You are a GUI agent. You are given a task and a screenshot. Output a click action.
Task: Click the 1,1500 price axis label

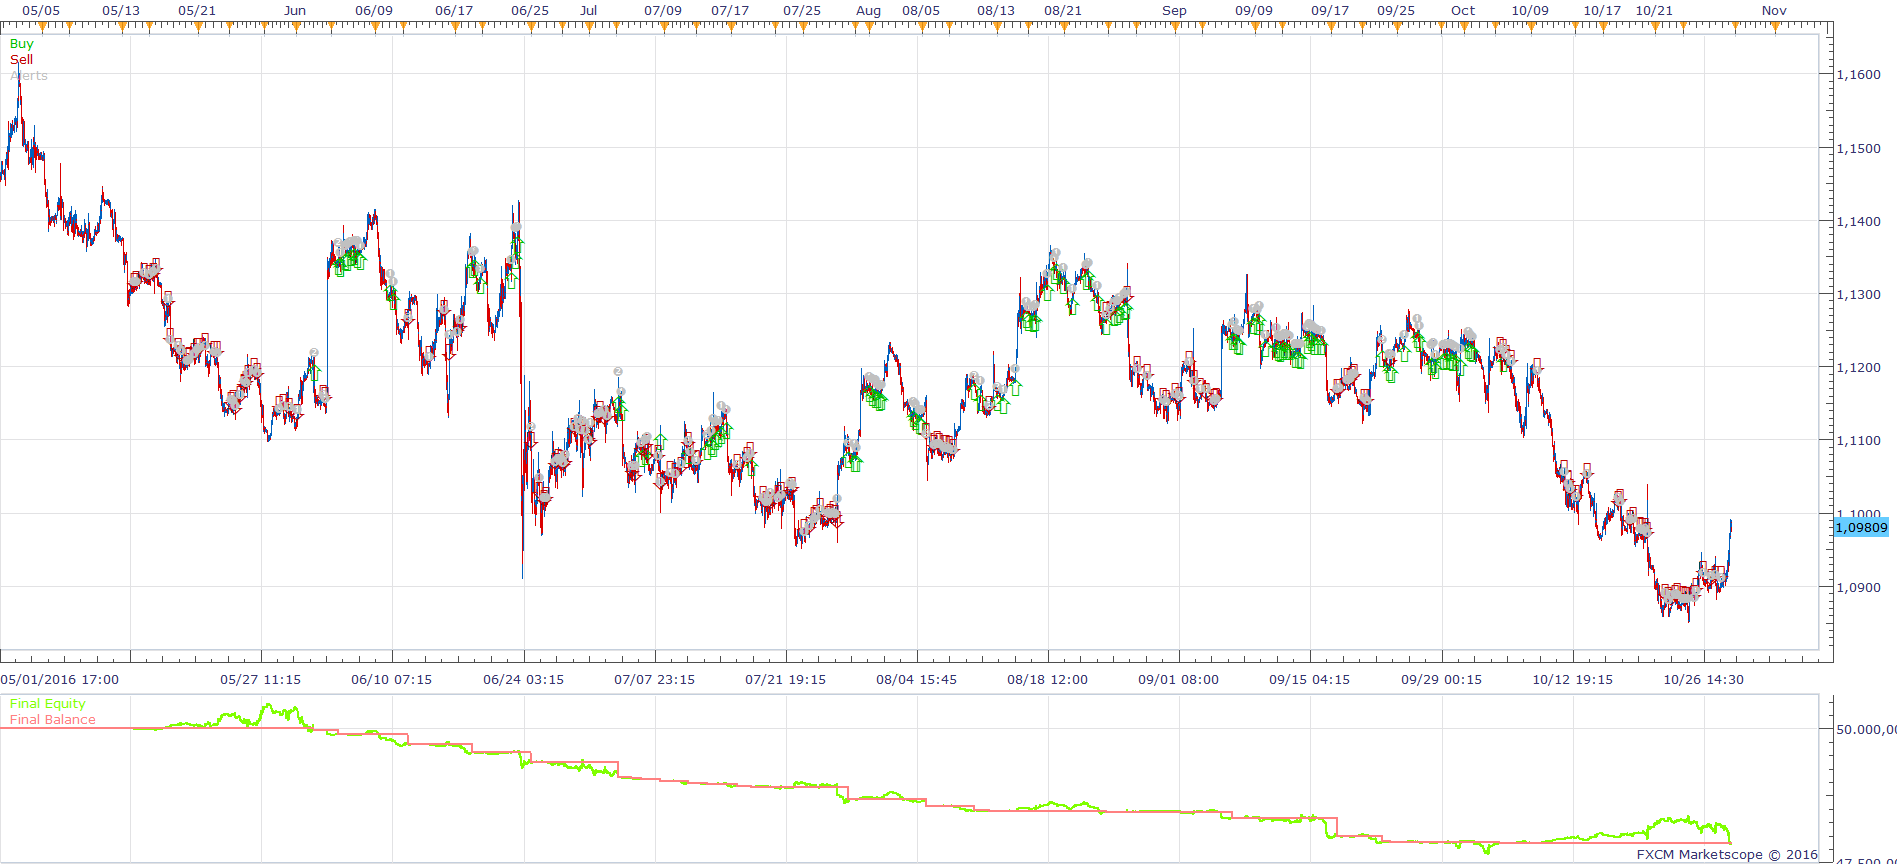point(1858,148)
